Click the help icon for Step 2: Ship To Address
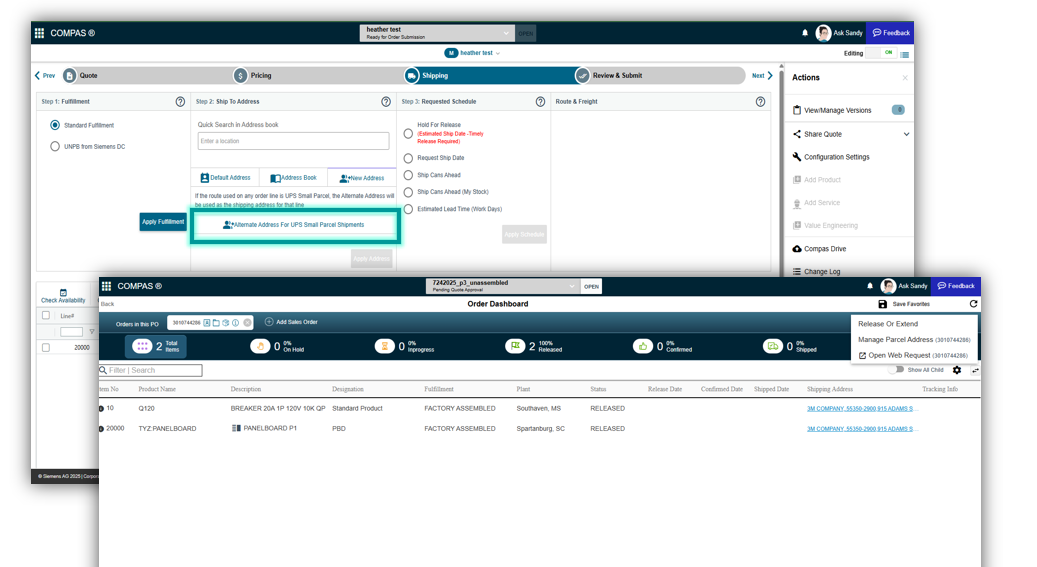 coord(386,101)
